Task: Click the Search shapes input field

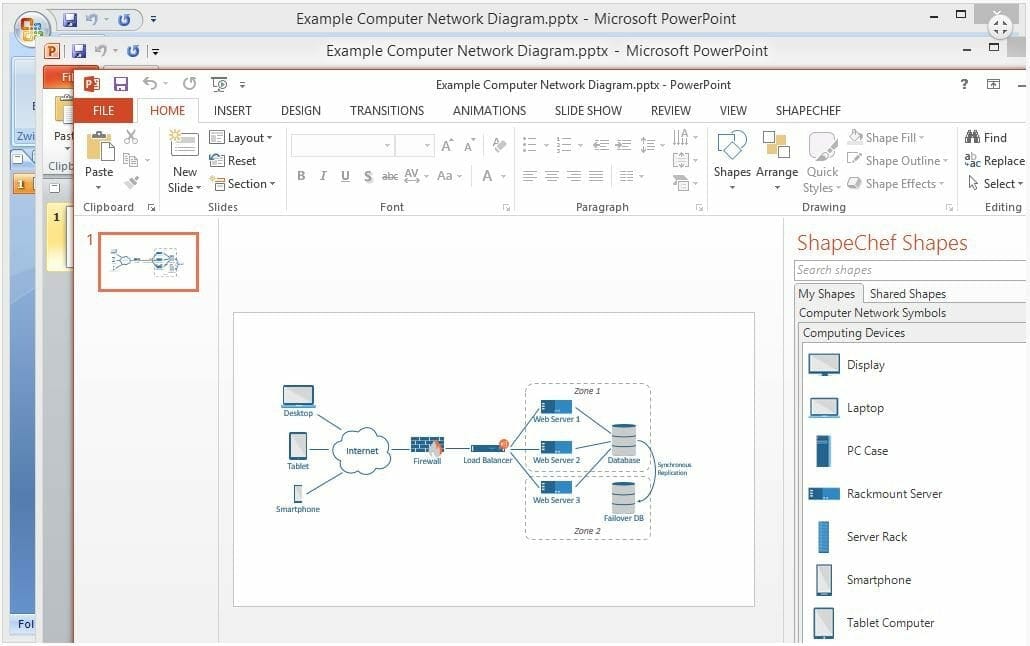Action: [910, 270]
